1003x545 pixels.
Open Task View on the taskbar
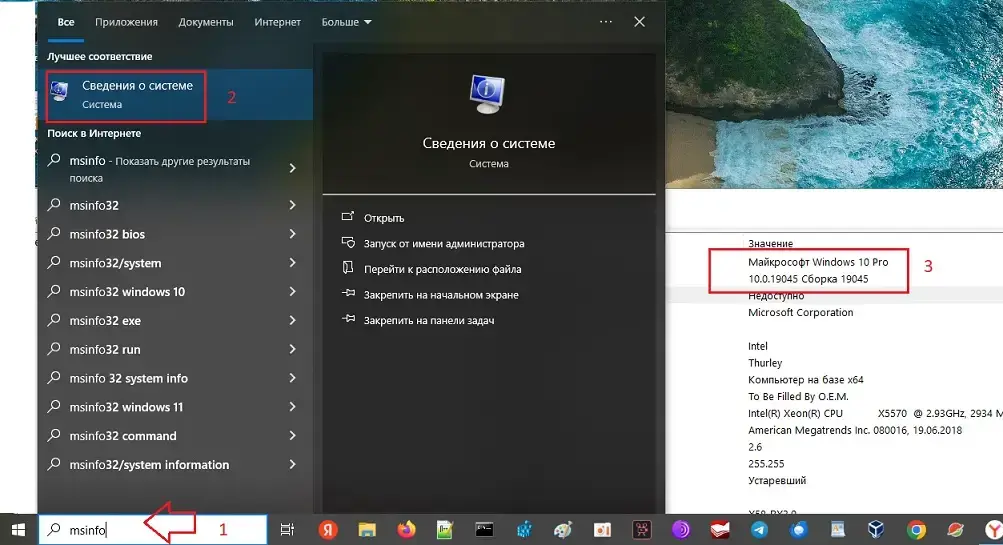point(287,530)
